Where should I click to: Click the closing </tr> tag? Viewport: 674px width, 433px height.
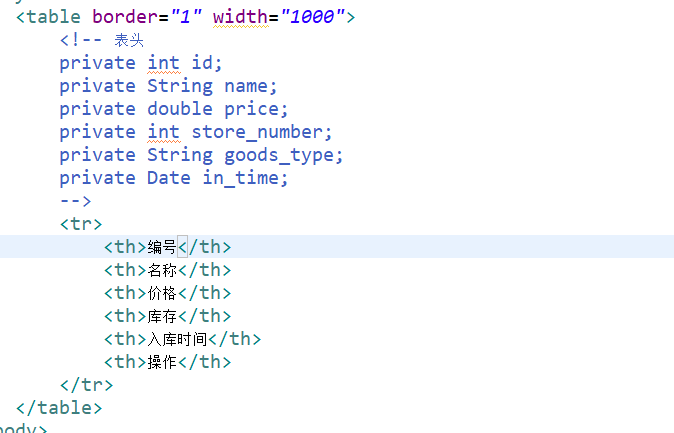point(86,385)
